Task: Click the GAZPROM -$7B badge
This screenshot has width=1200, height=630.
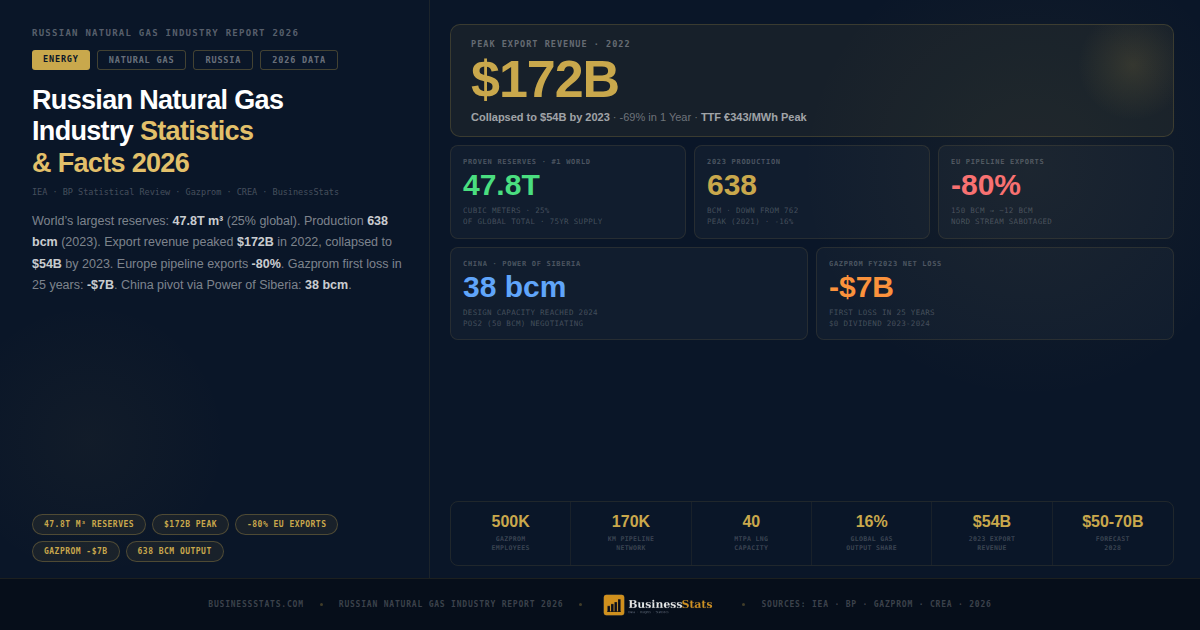Action: (x=75, y=550)
